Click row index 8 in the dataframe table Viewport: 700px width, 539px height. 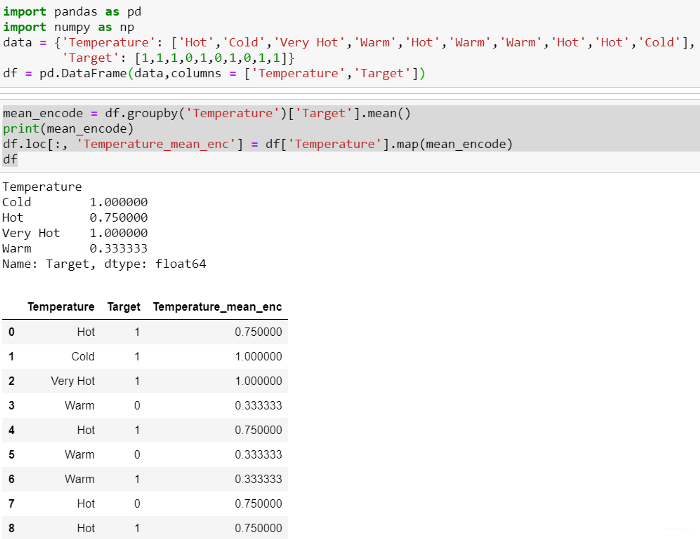pos(12,528)
